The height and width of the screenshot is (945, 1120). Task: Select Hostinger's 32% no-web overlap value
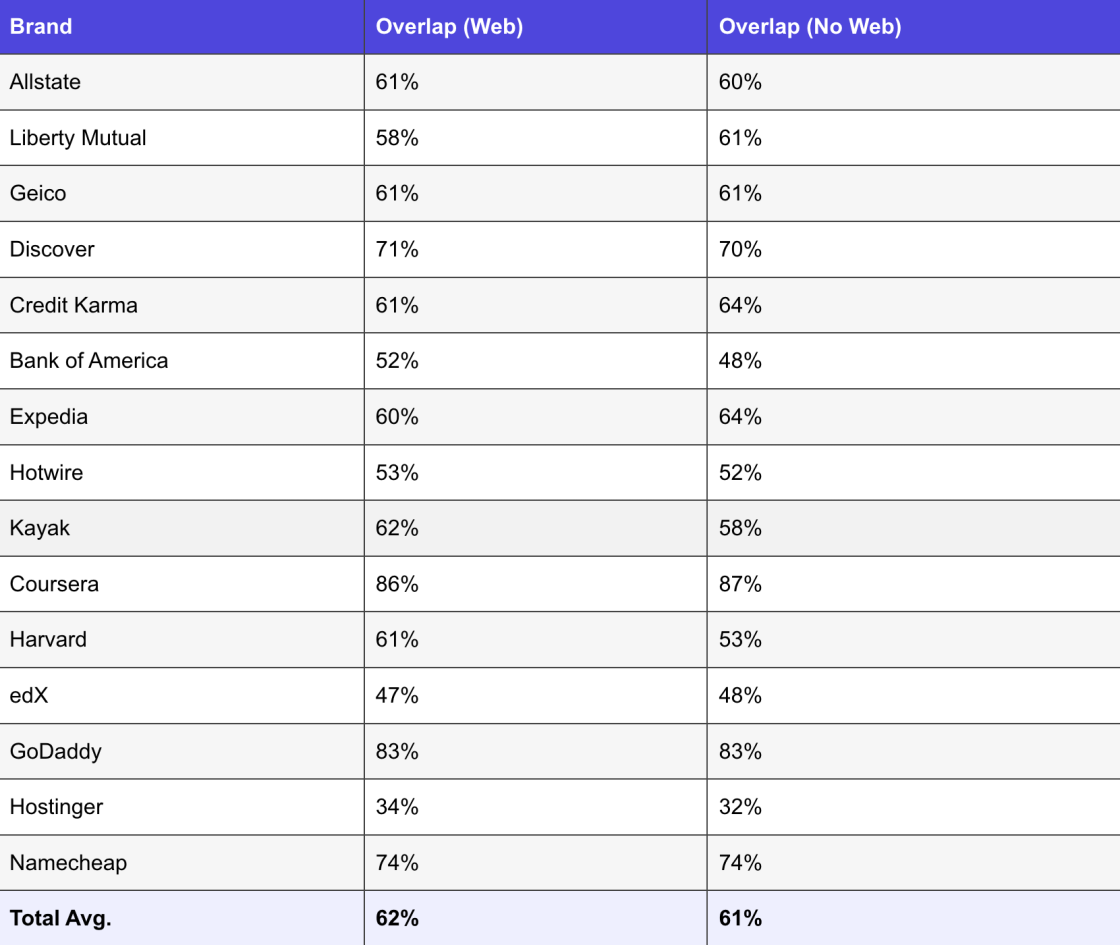[740, 806]
